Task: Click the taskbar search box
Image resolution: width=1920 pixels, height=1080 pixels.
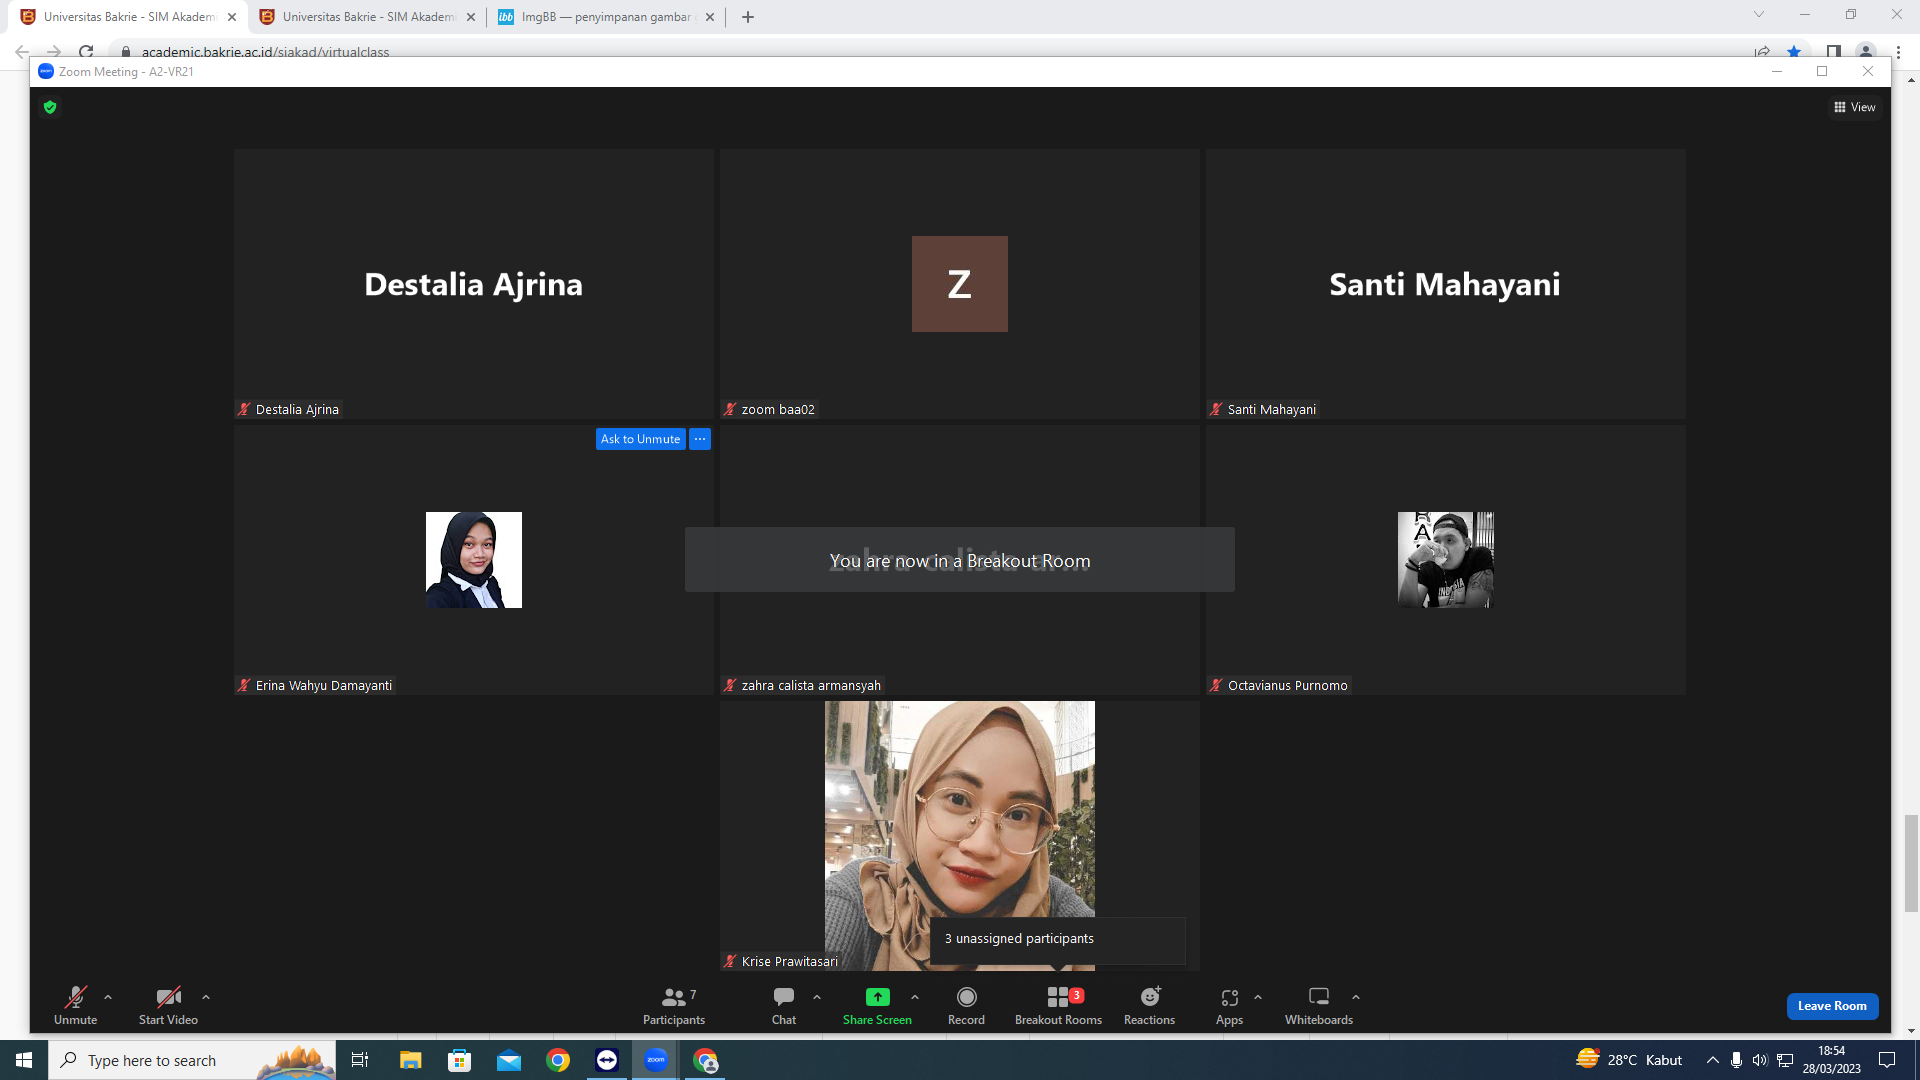Action: click(x=192, y=1060)
